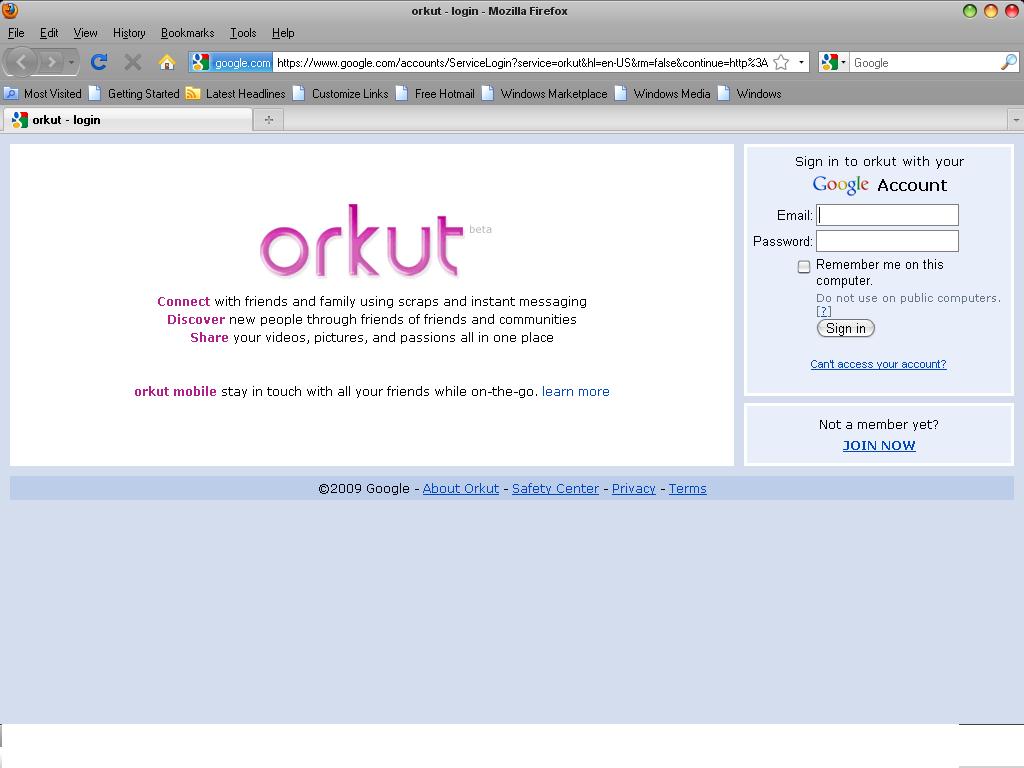This screenshot has width=1024, height=768.
Task: Open Can't access your account link
Action: (878, 364)
